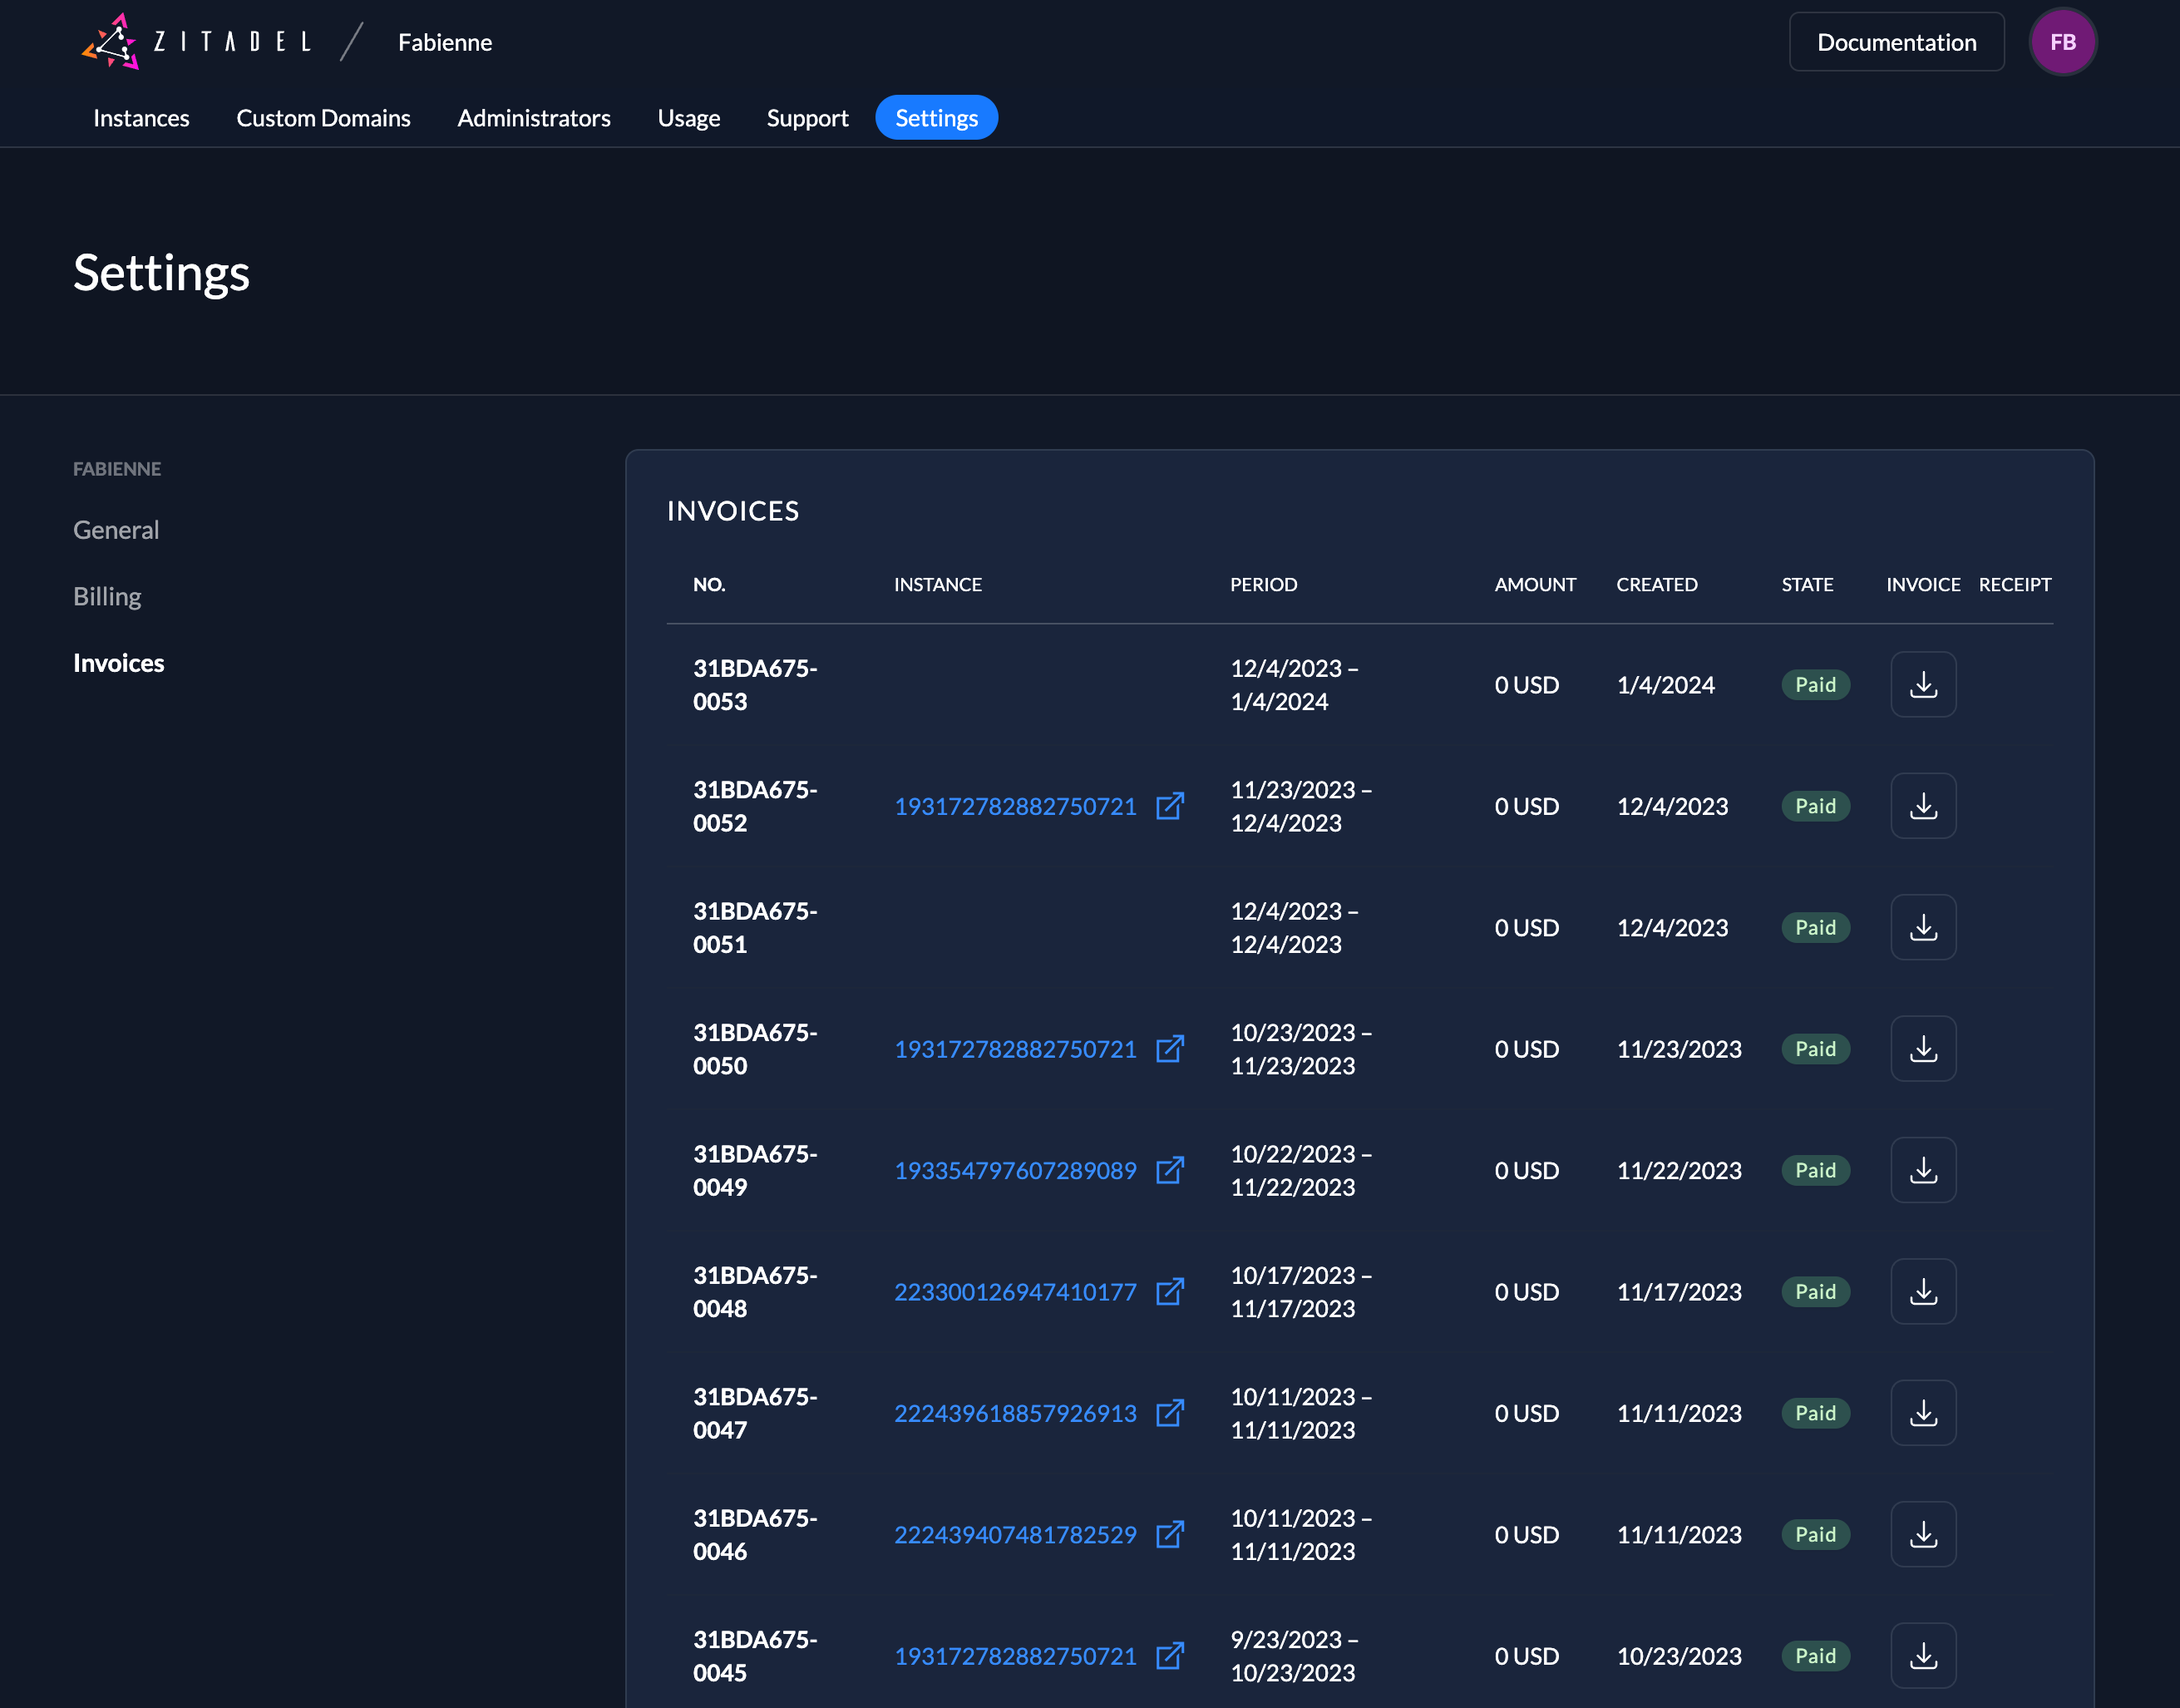This screenshot has height=1708, width=2180.
Task: Select invoice number 31BDA675-0053
Action: 755,685
